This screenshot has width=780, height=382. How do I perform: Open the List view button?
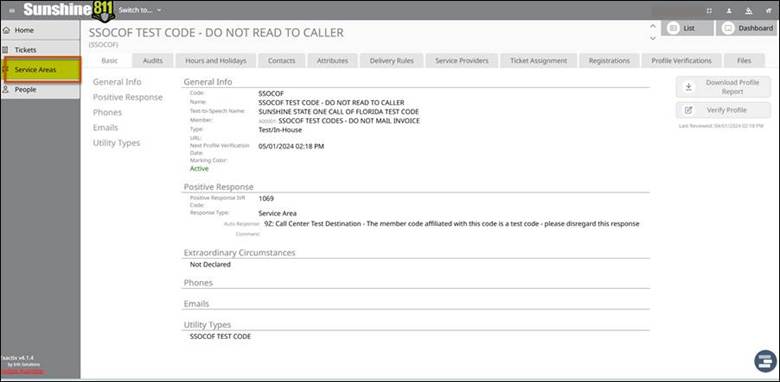point(687,28)
